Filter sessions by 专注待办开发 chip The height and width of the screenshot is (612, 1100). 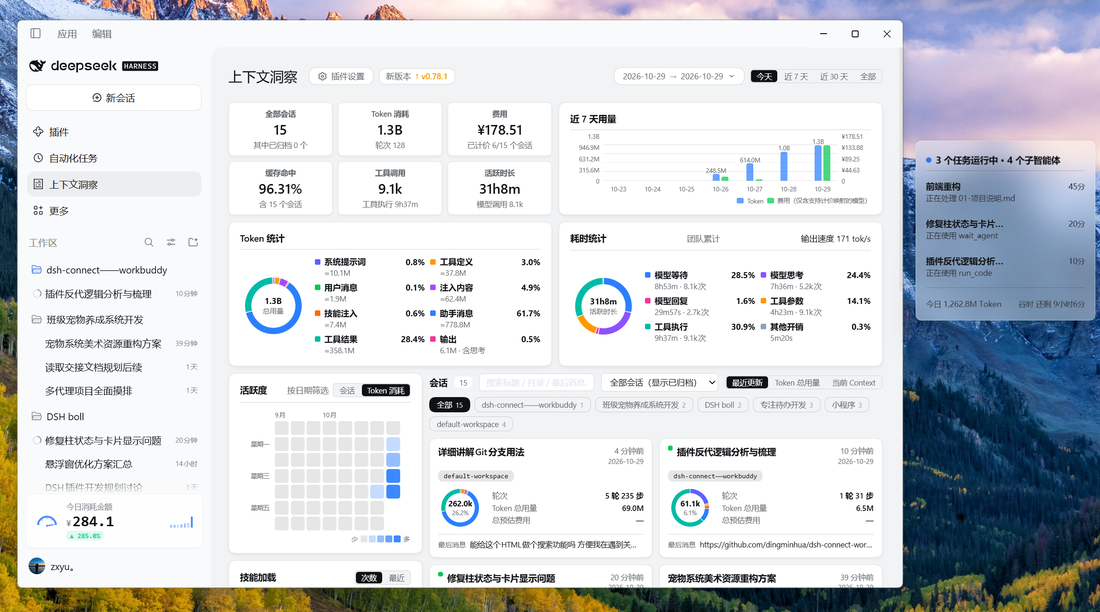tap(786, 404)
